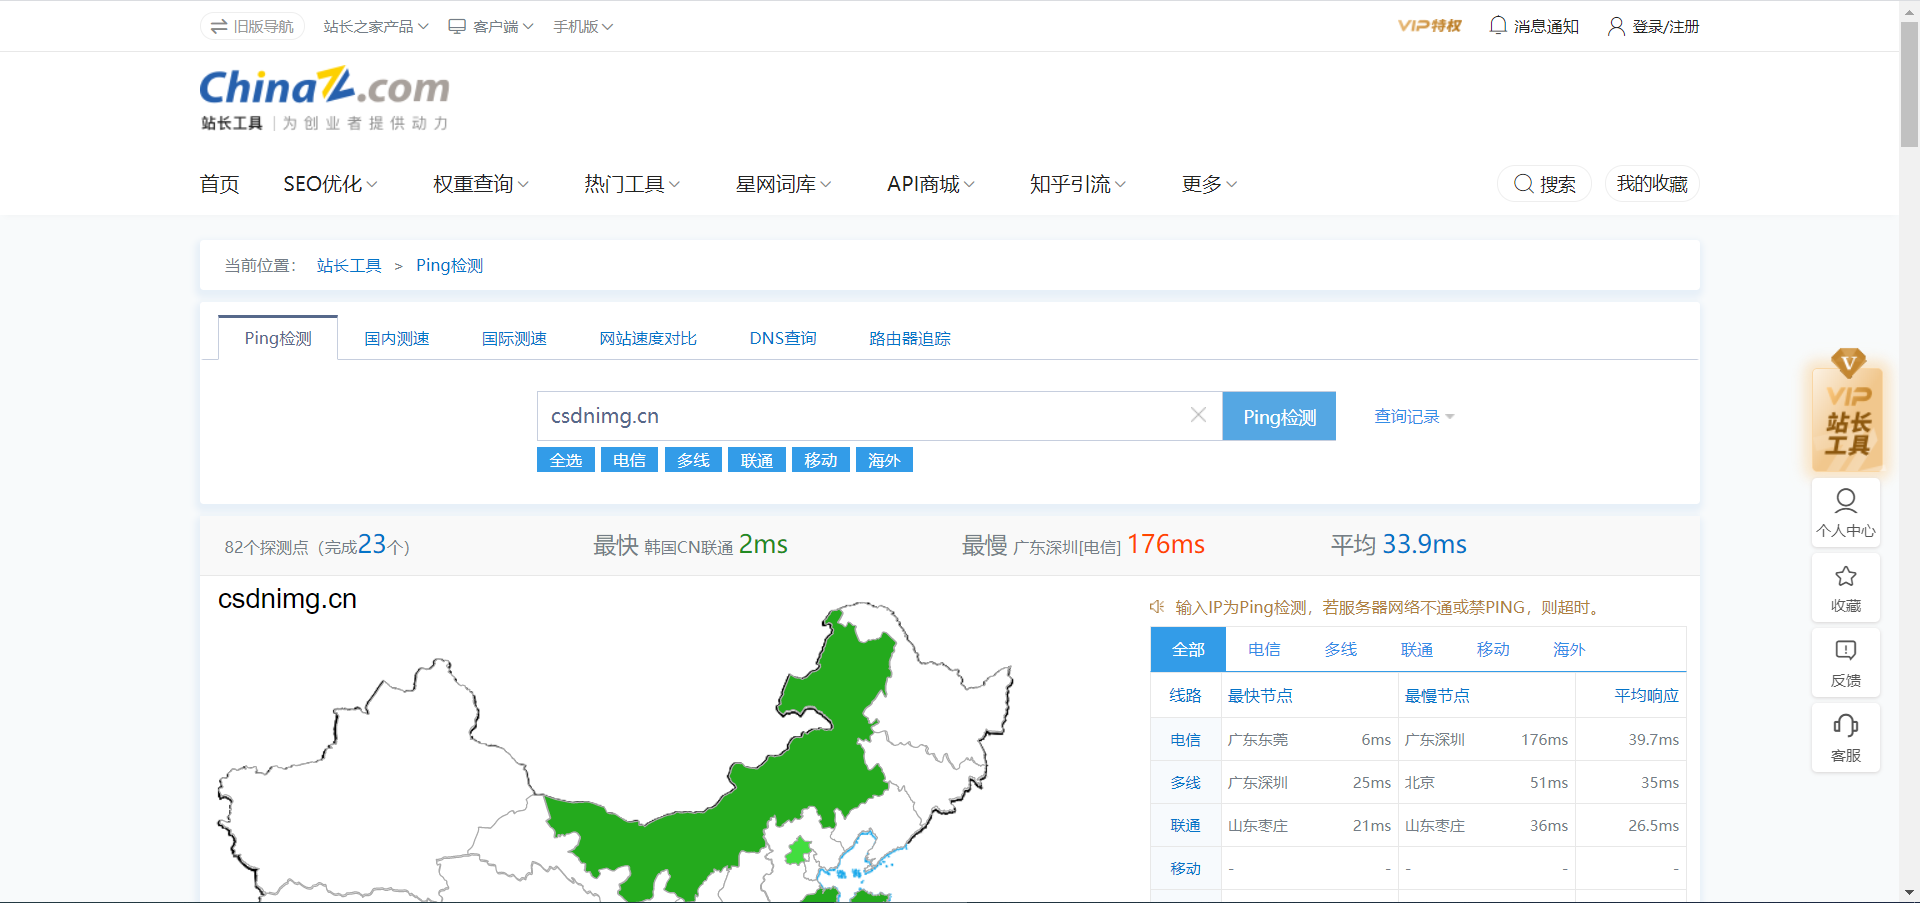Select 电信 tab in results table
Viewport: 1920px width, 903px height.
[x=1264, y=649]
